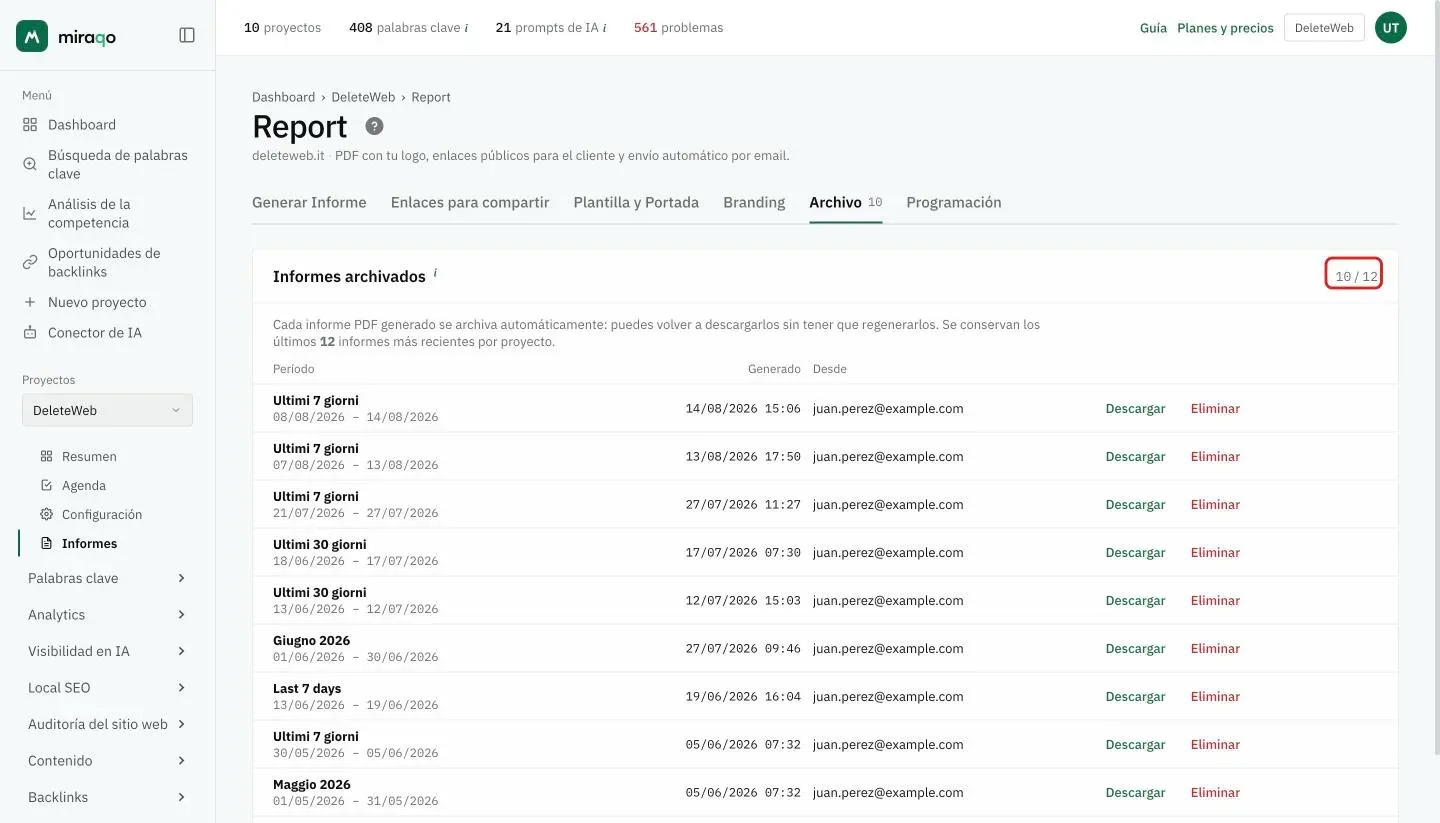Download the Giugno 2026 report
The height and width of the screenshot is (823, 1440).
1135,648
